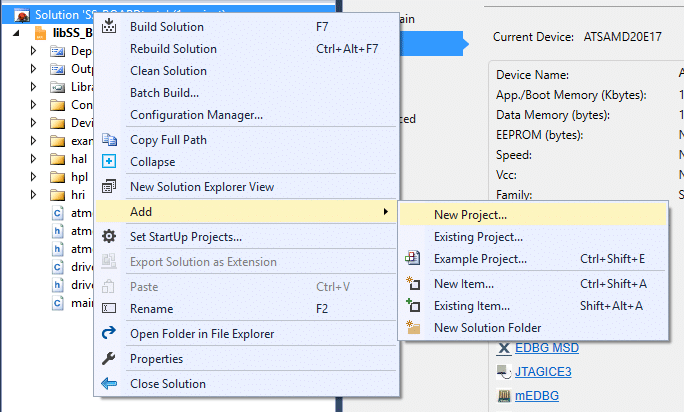The height and width of the screenshot is (412, 684).
Task: Open the mEDBG link
Action: coord(537,396)
